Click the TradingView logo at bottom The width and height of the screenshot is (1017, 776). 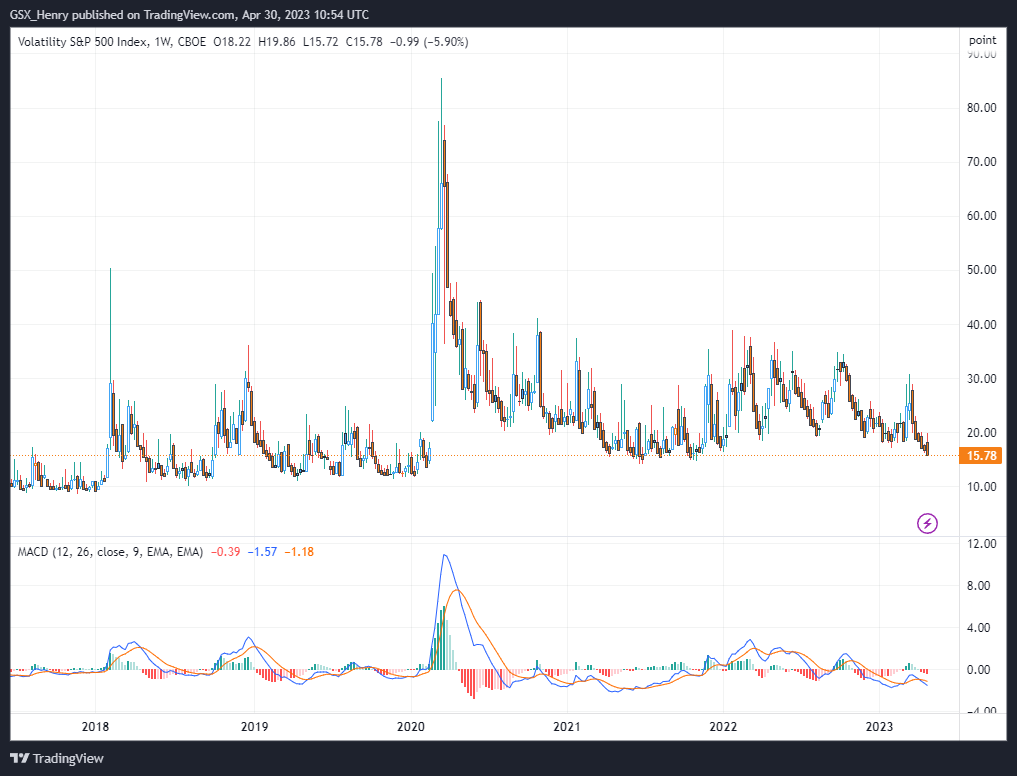coord(57,758)
